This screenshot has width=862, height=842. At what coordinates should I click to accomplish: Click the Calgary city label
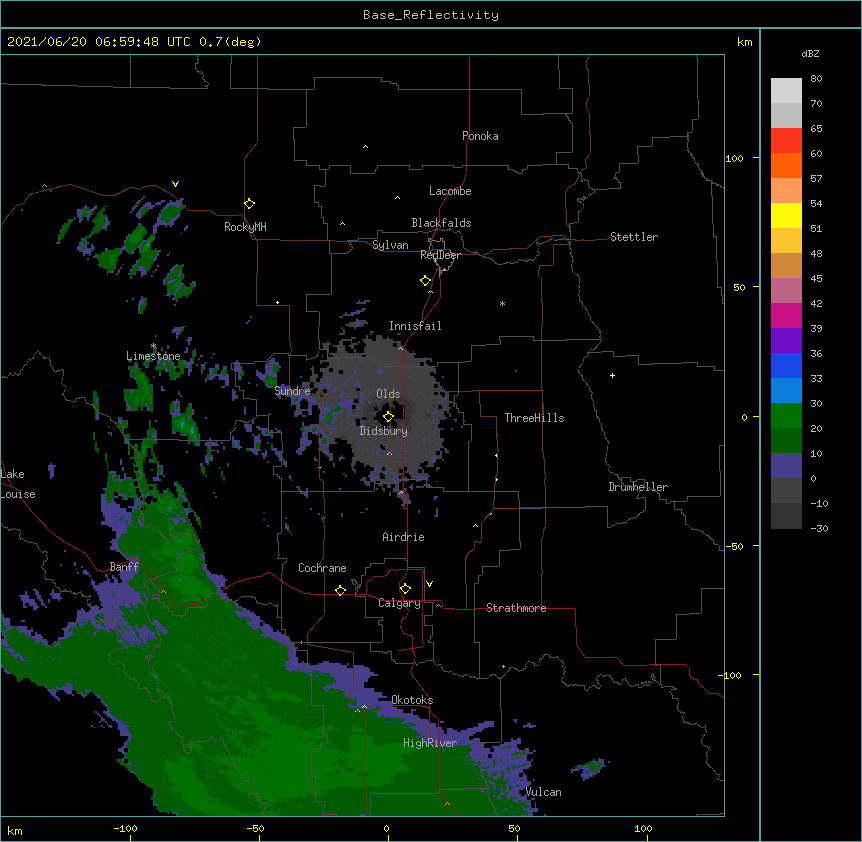pos(399,603)
